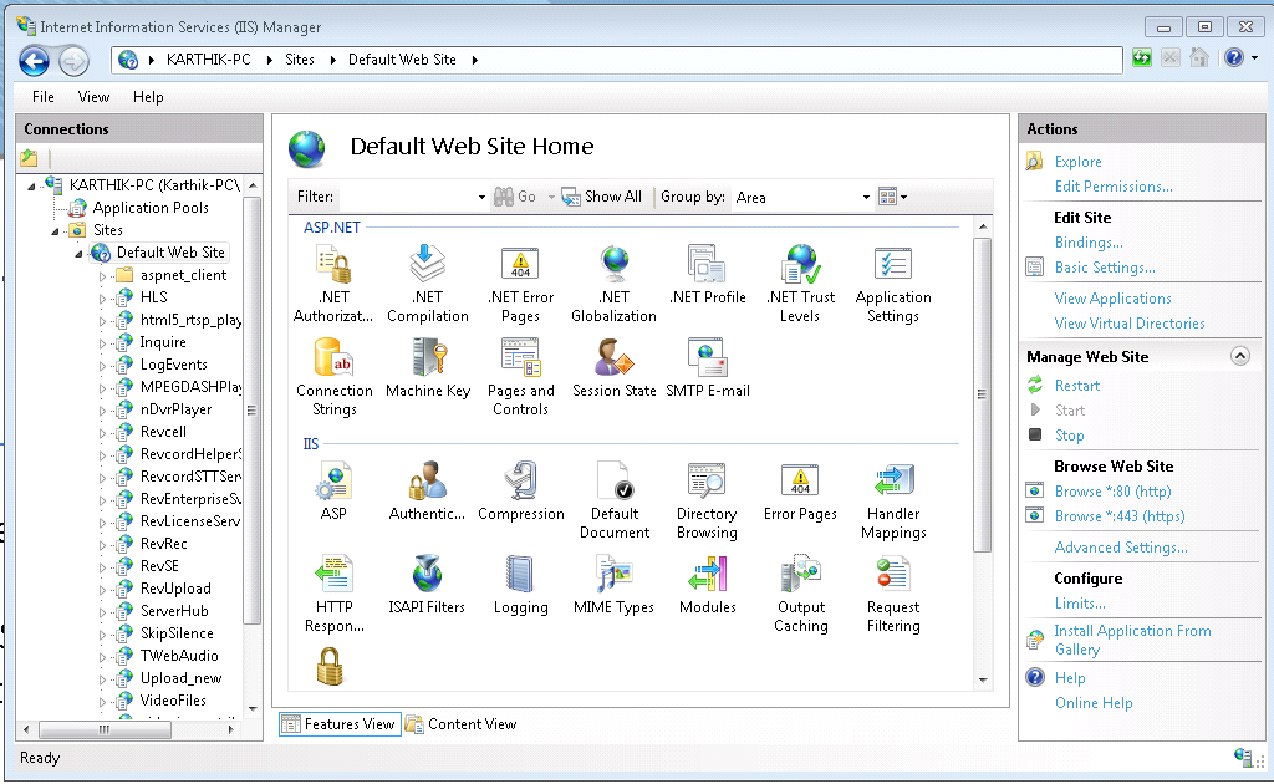Open the Output Caching icon
1274x784 pixels.
tap(800, 575)
